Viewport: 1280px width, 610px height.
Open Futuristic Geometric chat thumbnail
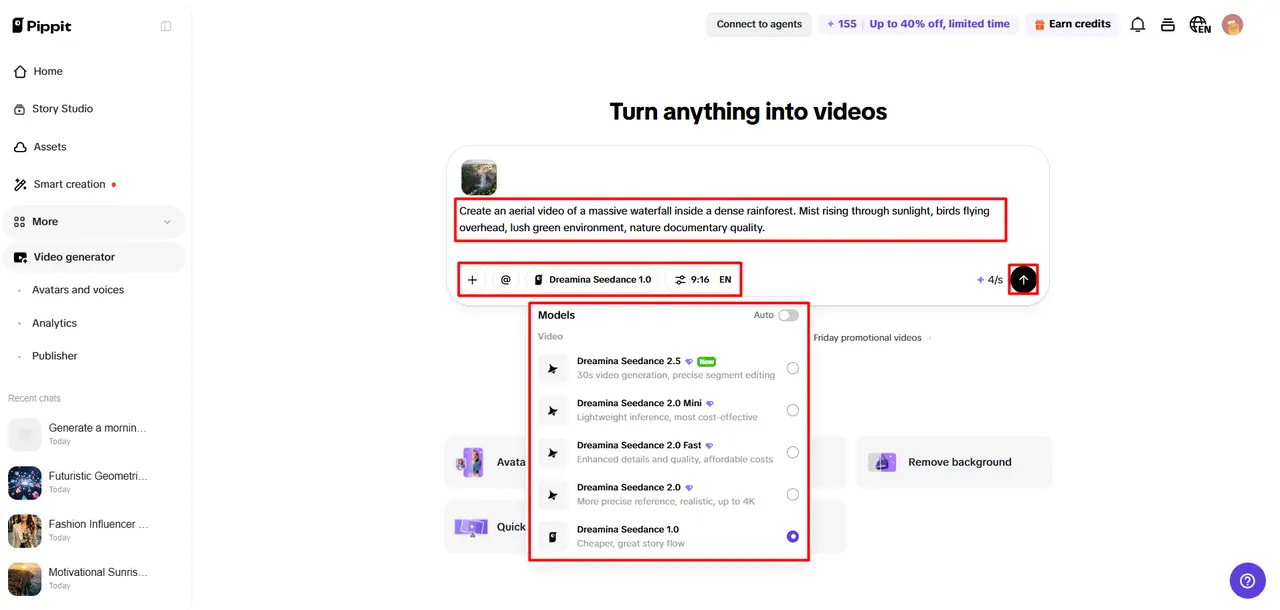pyautogui.click(x=25, y=483)
